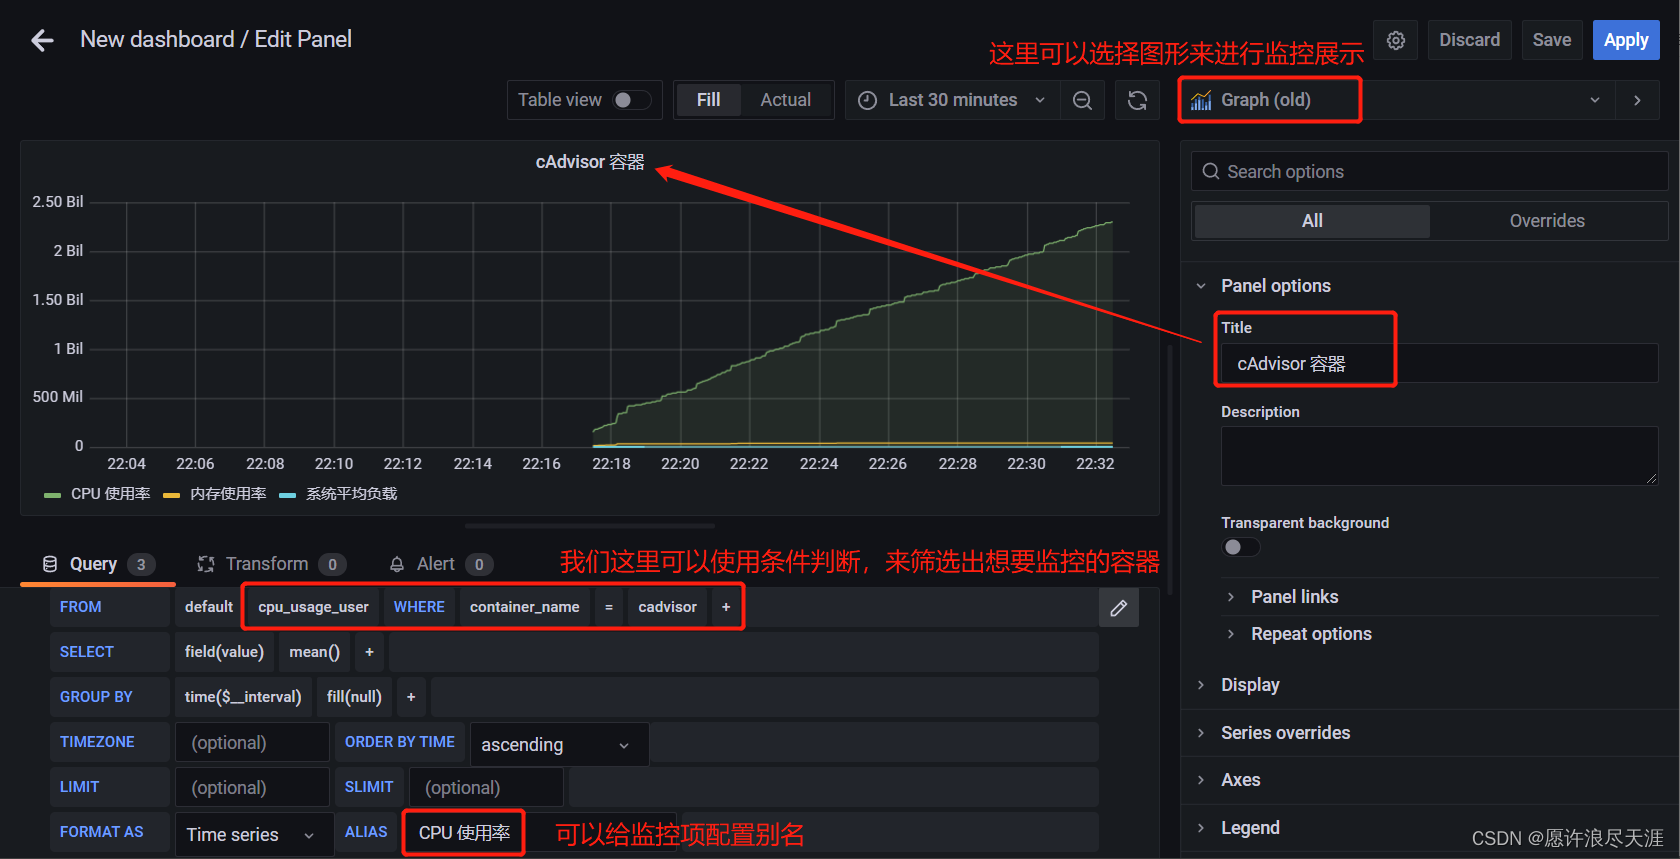Open the ascending order dropdown
The height and width of the screenshot is (859, 1680).
coord(559,745)
